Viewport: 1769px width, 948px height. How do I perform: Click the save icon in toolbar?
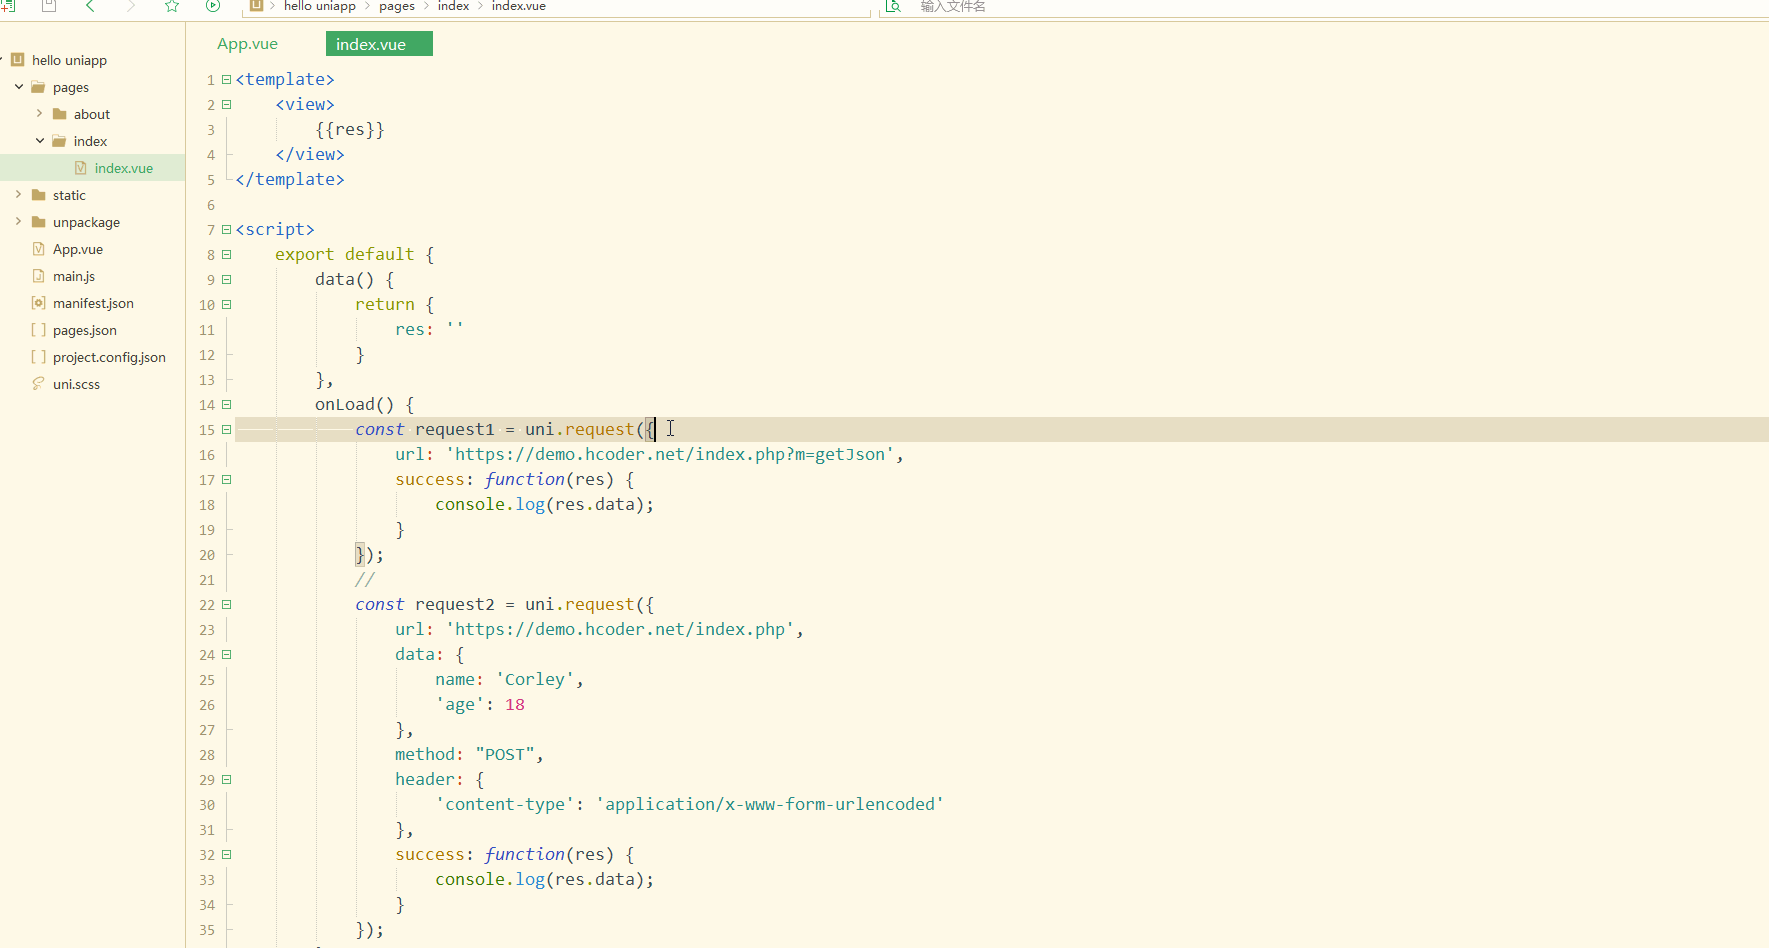coord(48,6)
